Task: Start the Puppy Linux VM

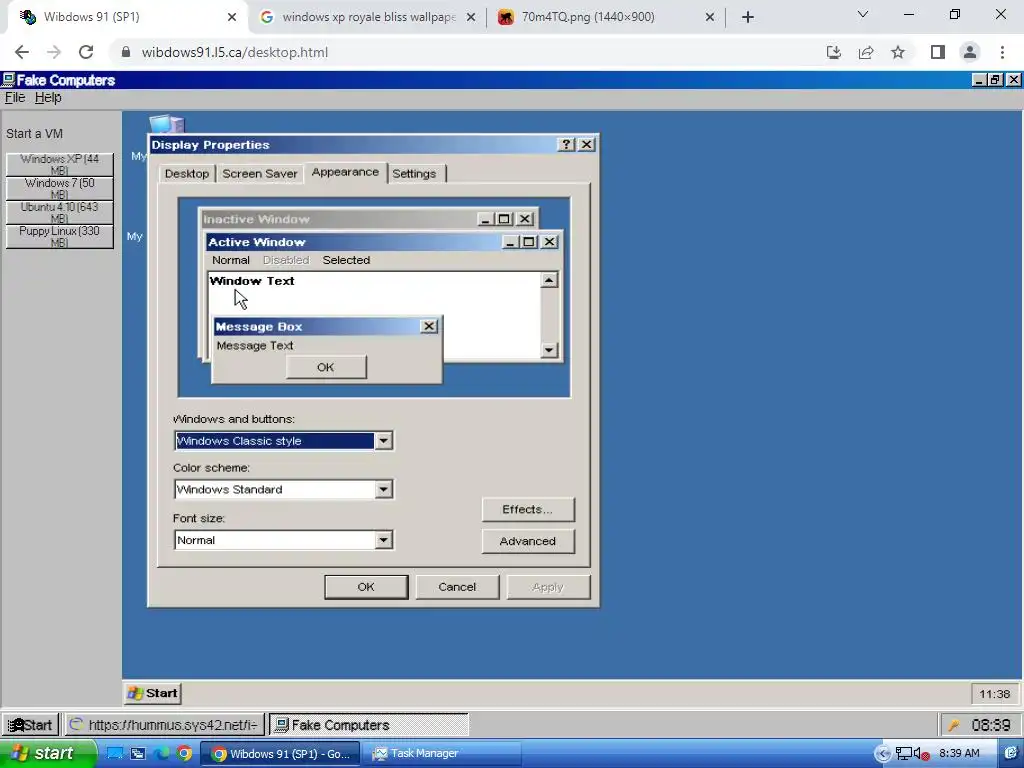Action: click(x=59, y=236)
